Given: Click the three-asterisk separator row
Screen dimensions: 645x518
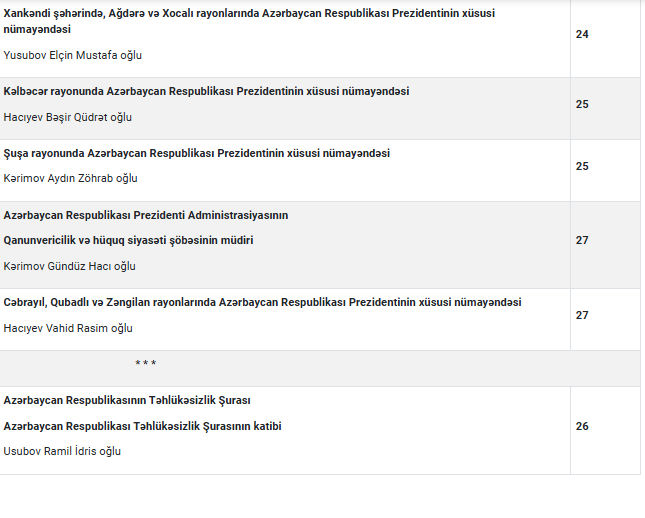Looking at the screenshot, I should click(x=145, y=364).
